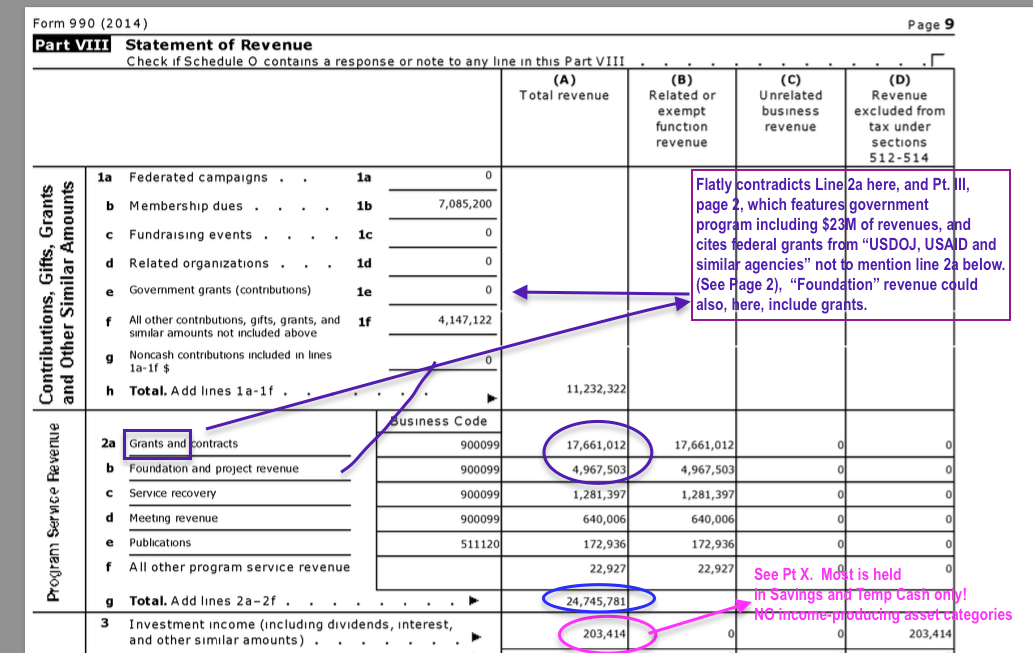
Task: Select the boxed "Grants and" label
Action: click(157, 444)
